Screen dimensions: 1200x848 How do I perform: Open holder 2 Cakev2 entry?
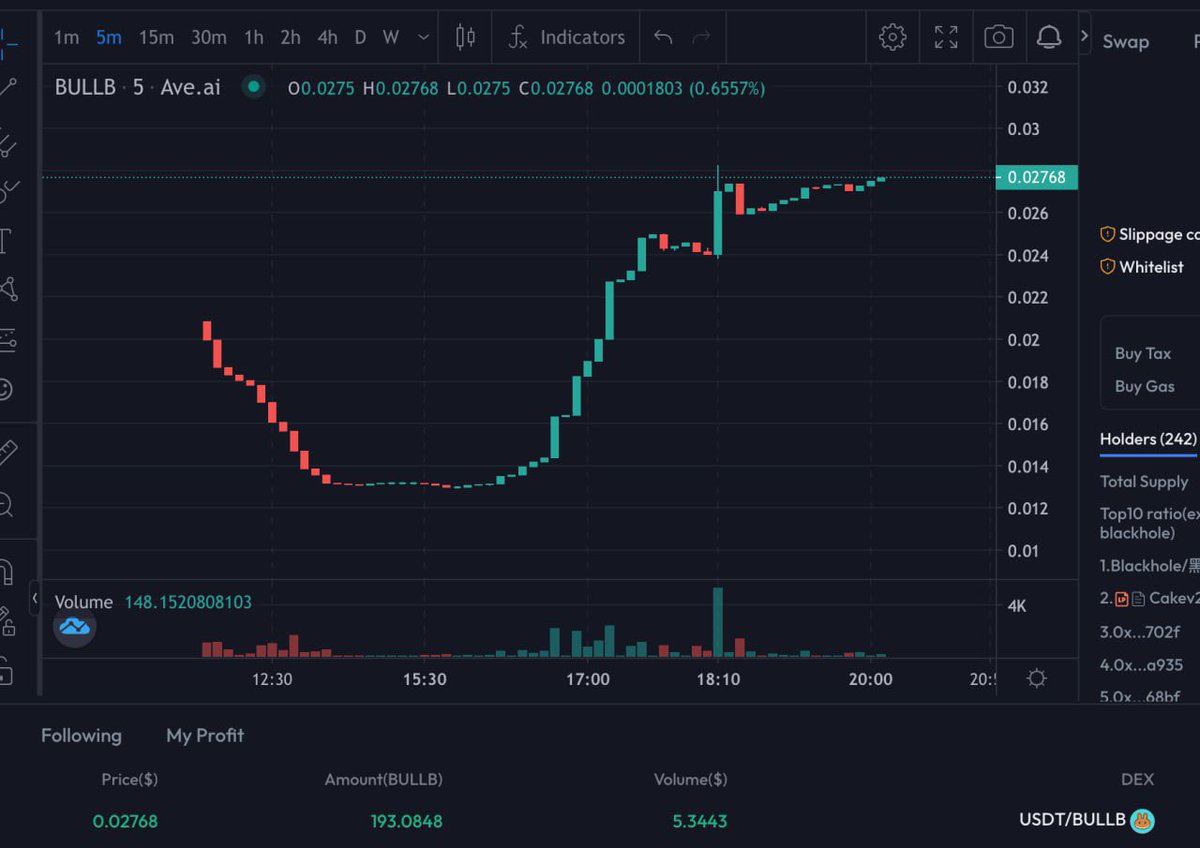1150,598
